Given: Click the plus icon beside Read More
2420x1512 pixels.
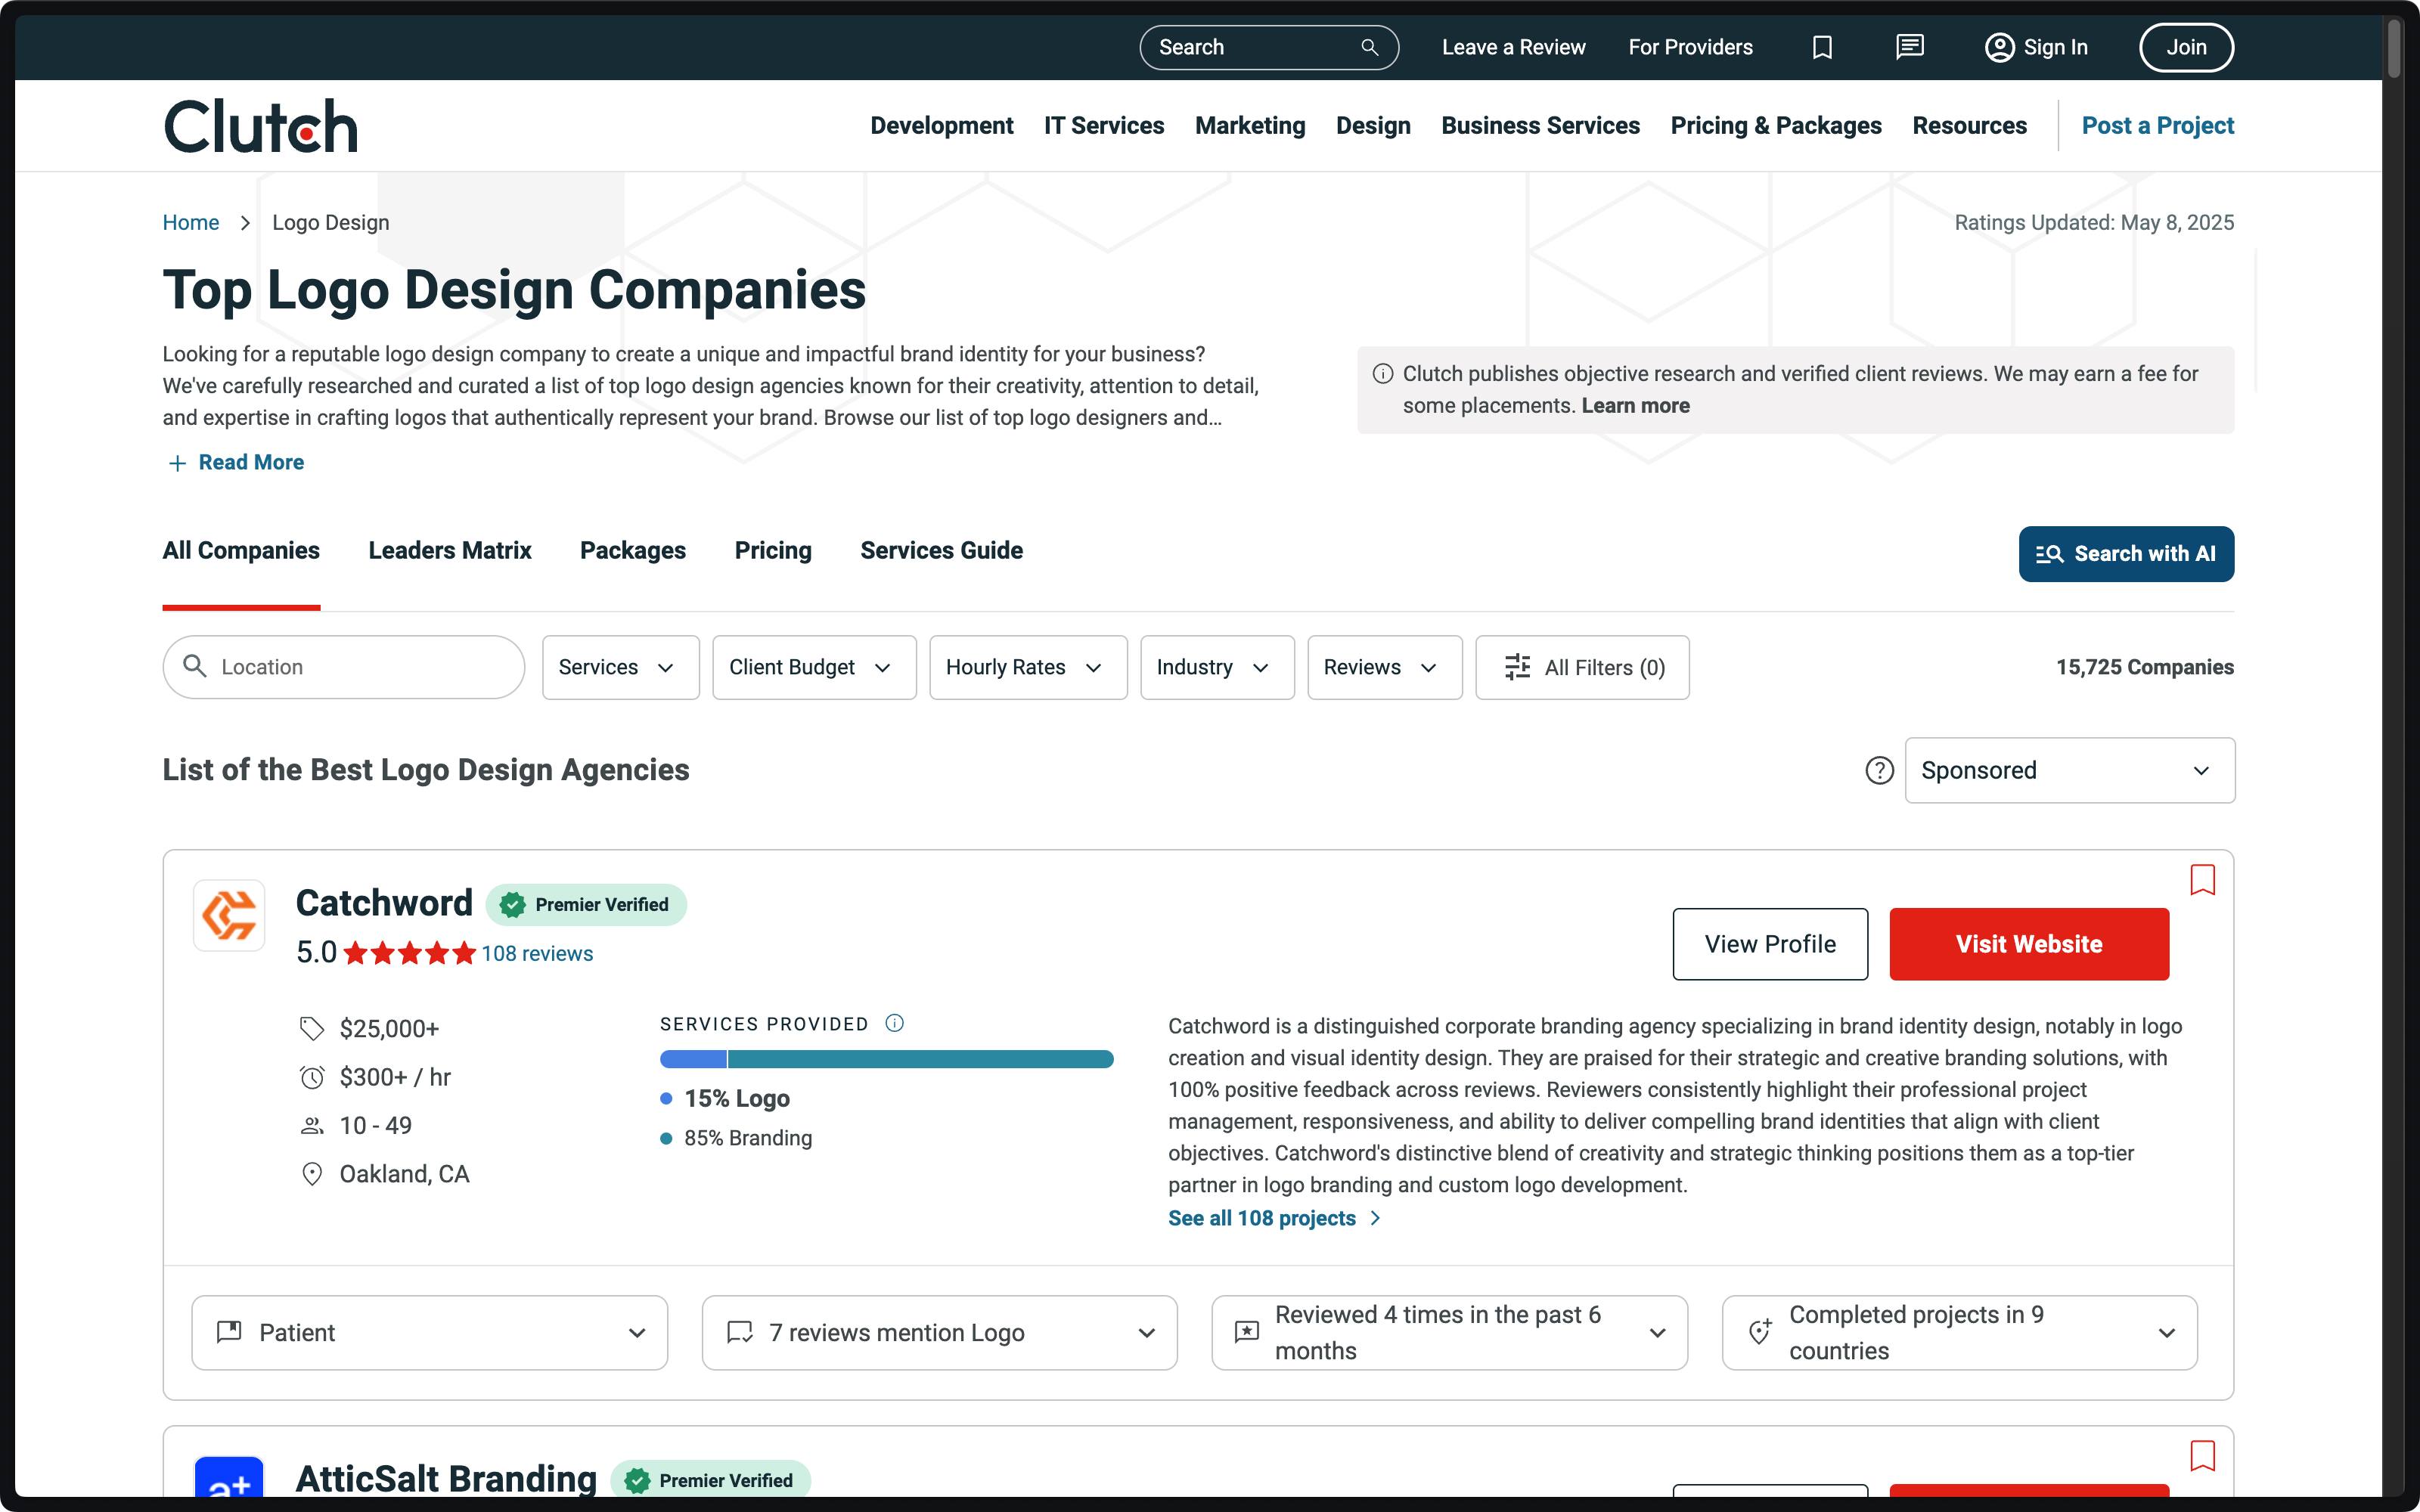Looking at the screenshot, I should [x=177, y=463].
